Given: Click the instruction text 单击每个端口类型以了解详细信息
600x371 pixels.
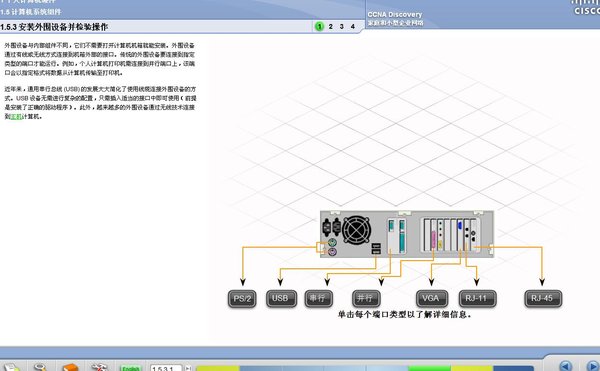Looking at the screenshot, I should pos(404,315).
